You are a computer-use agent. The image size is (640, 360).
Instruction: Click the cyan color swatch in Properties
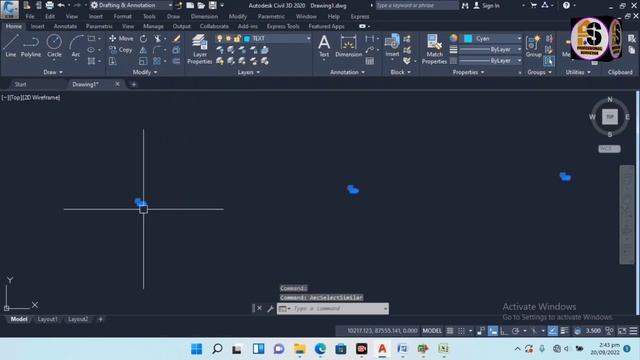point(468,38)
